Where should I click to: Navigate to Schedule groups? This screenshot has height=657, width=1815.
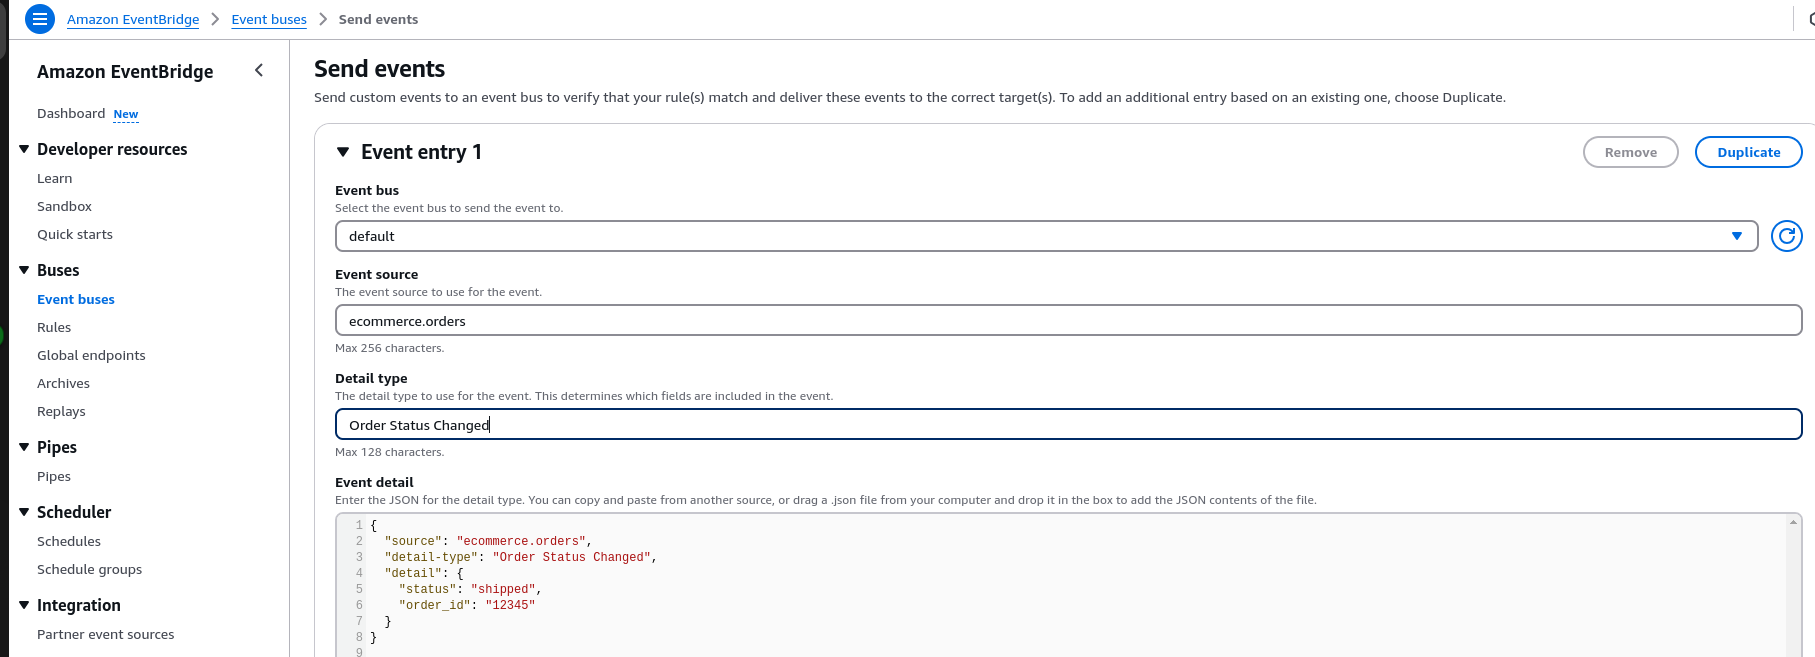[89, 569]
